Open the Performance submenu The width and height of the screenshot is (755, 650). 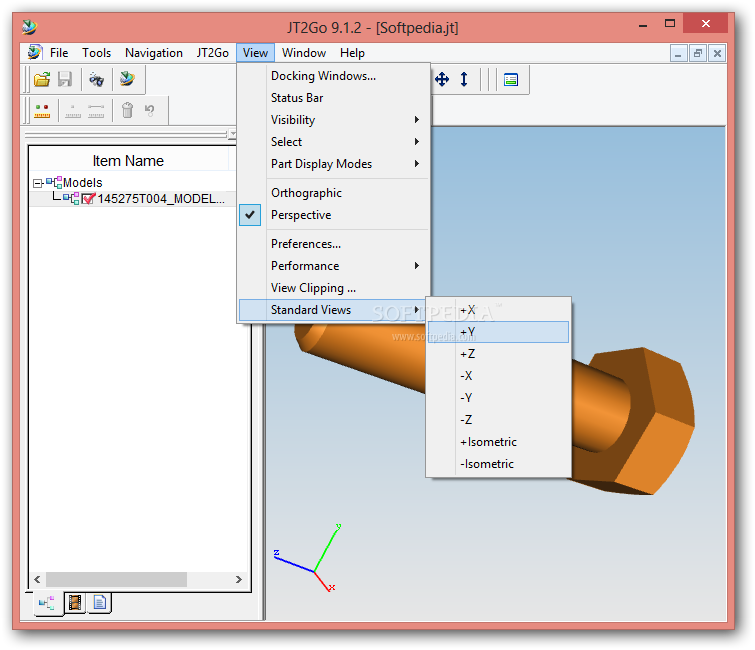coord(333,266)
